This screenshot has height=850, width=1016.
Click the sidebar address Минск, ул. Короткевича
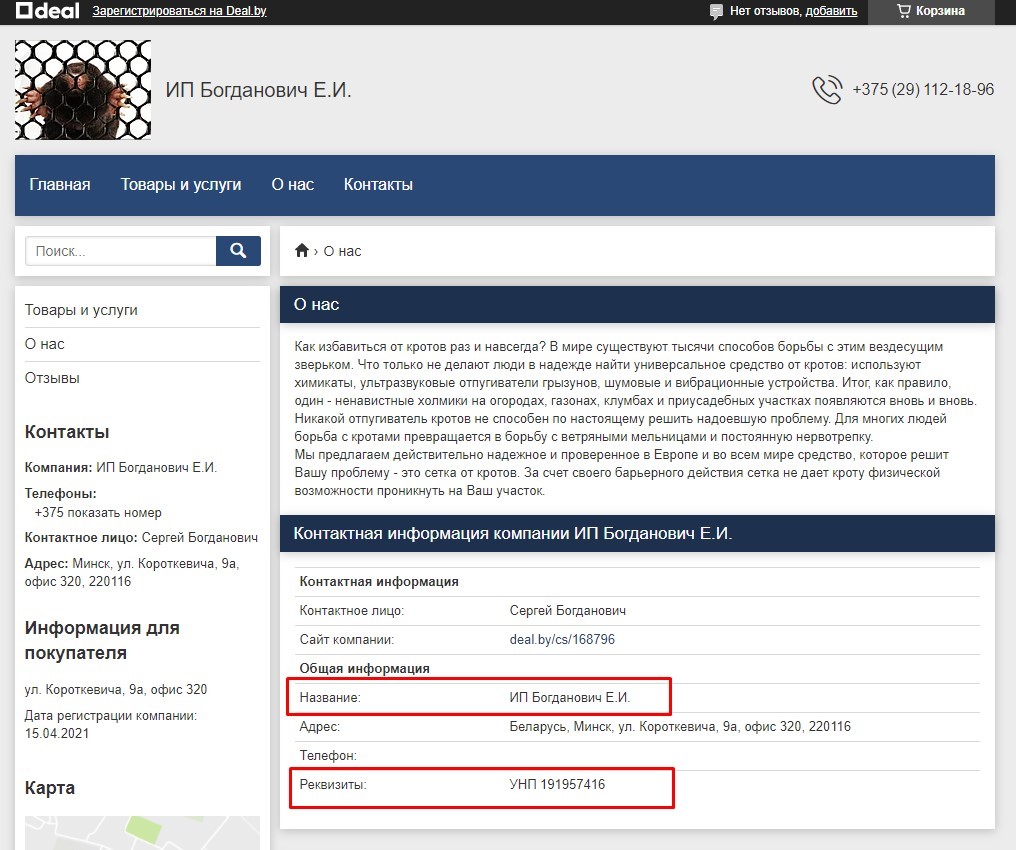click(x=132, y=573)
